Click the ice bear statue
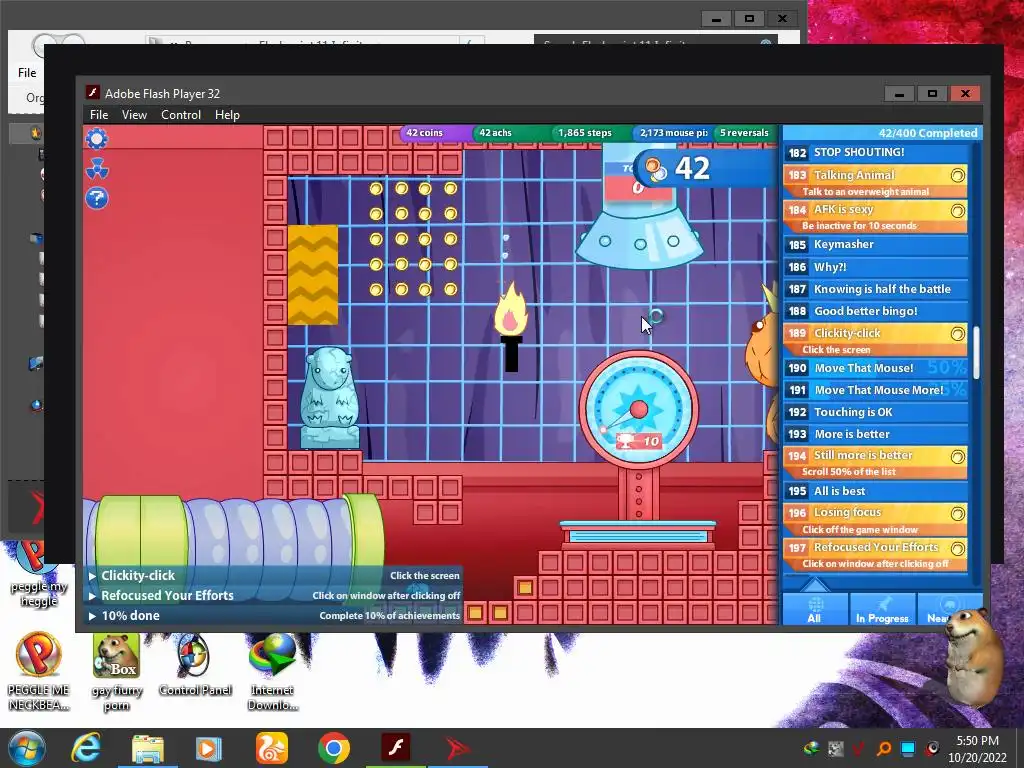 click(329, 398)
